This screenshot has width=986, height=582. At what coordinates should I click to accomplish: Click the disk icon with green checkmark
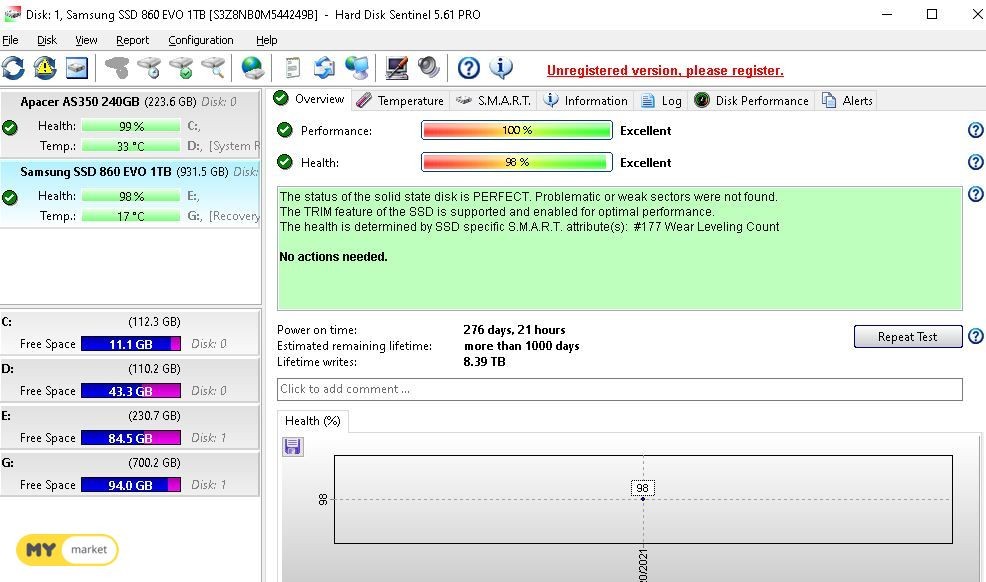[182, 68]
